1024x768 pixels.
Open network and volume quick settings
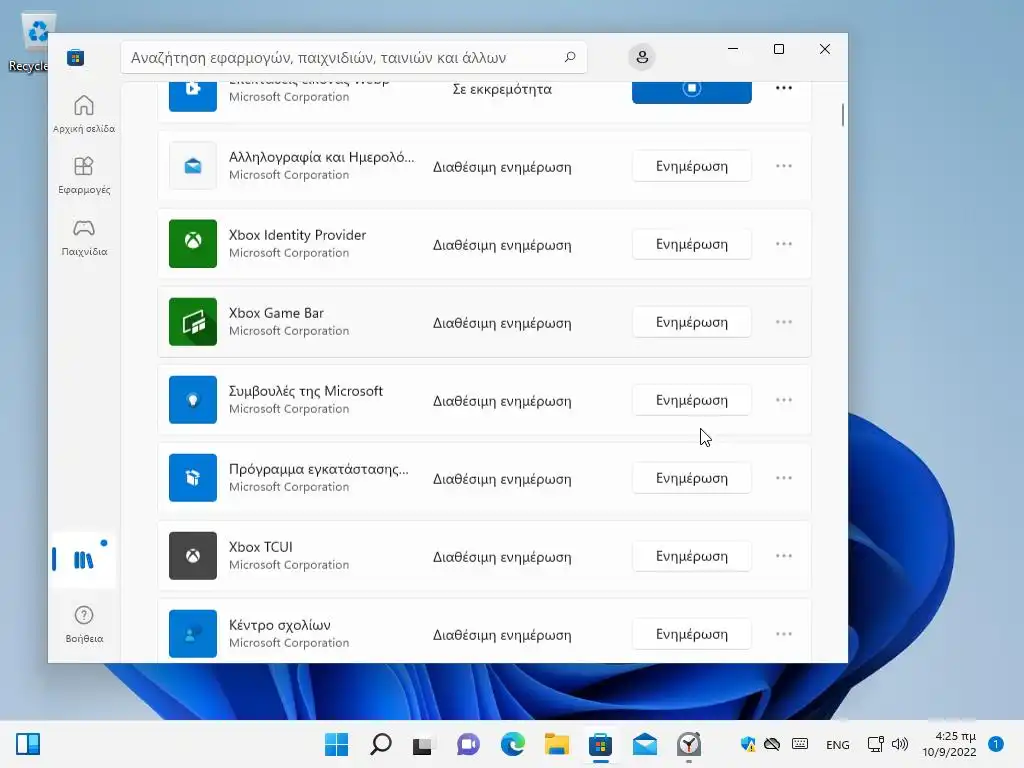point(888,744)
